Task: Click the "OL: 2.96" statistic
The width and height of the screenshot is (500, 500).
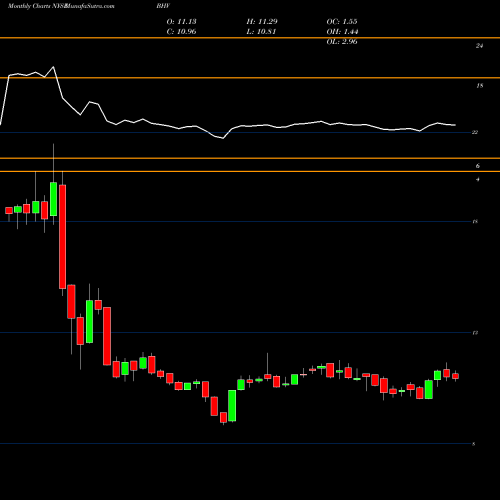Action: tap(342, 42)
